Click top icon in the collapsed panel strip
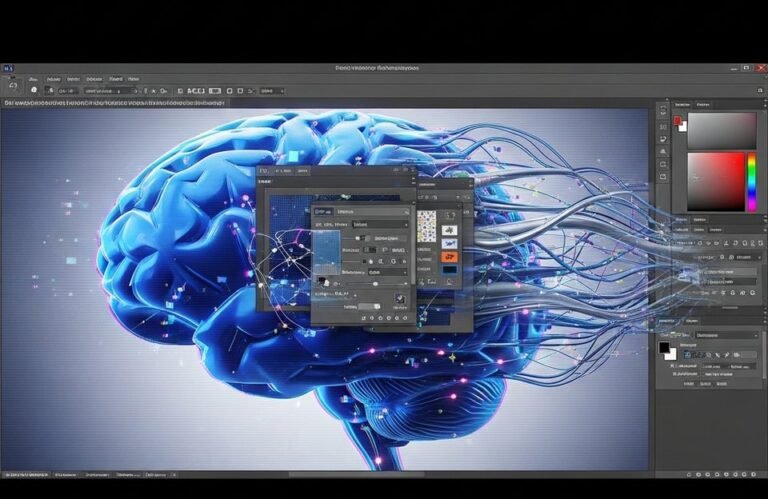 click(x=662, y=108)
